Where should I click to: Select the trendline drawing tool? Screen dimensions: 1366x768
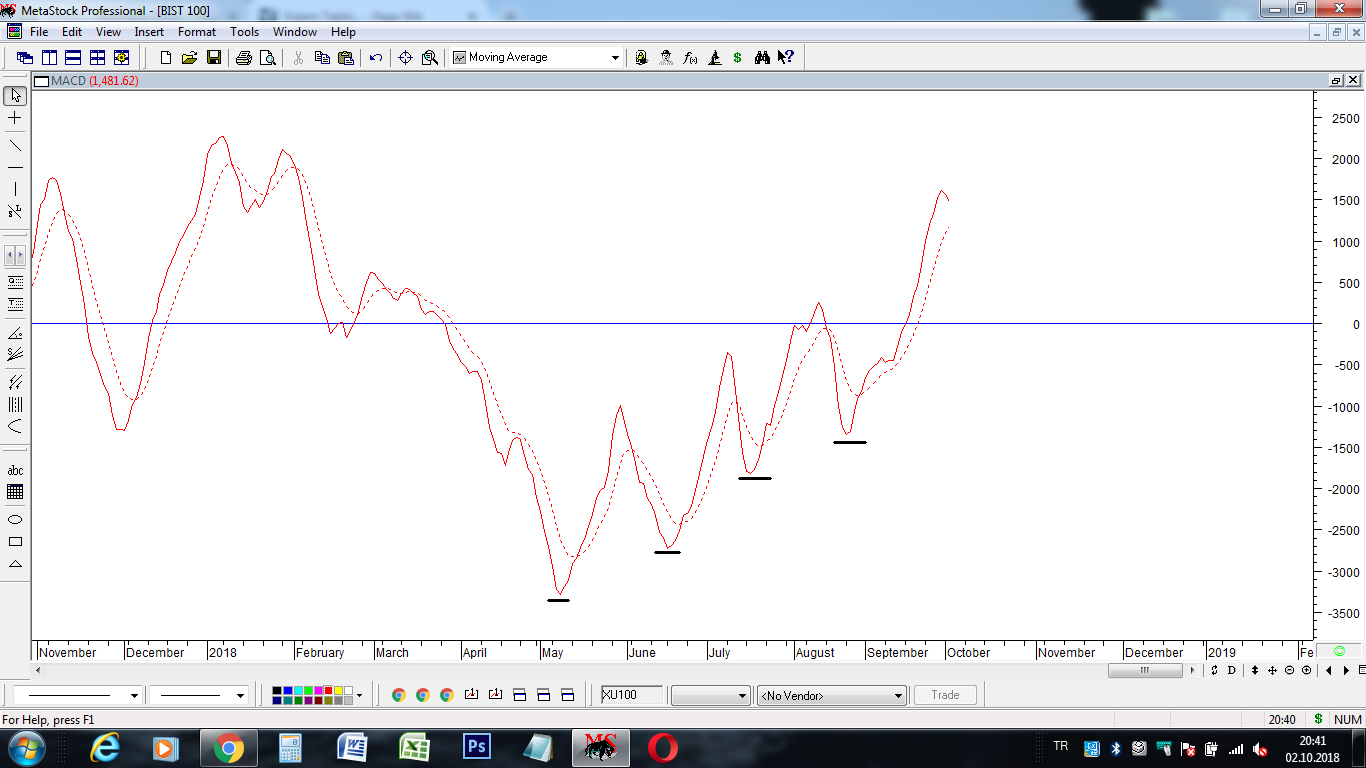coord(15,145)
